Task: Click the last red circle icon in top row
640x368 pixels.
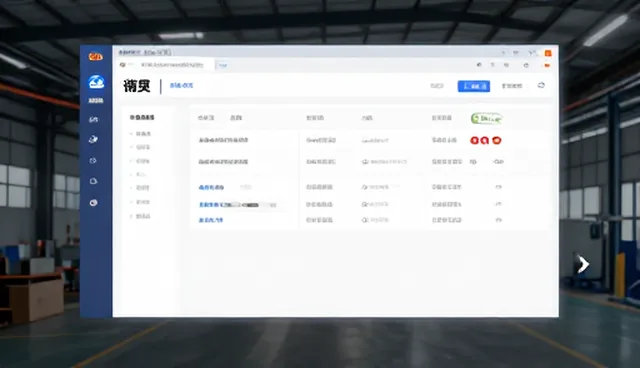Action: (497, 140)
